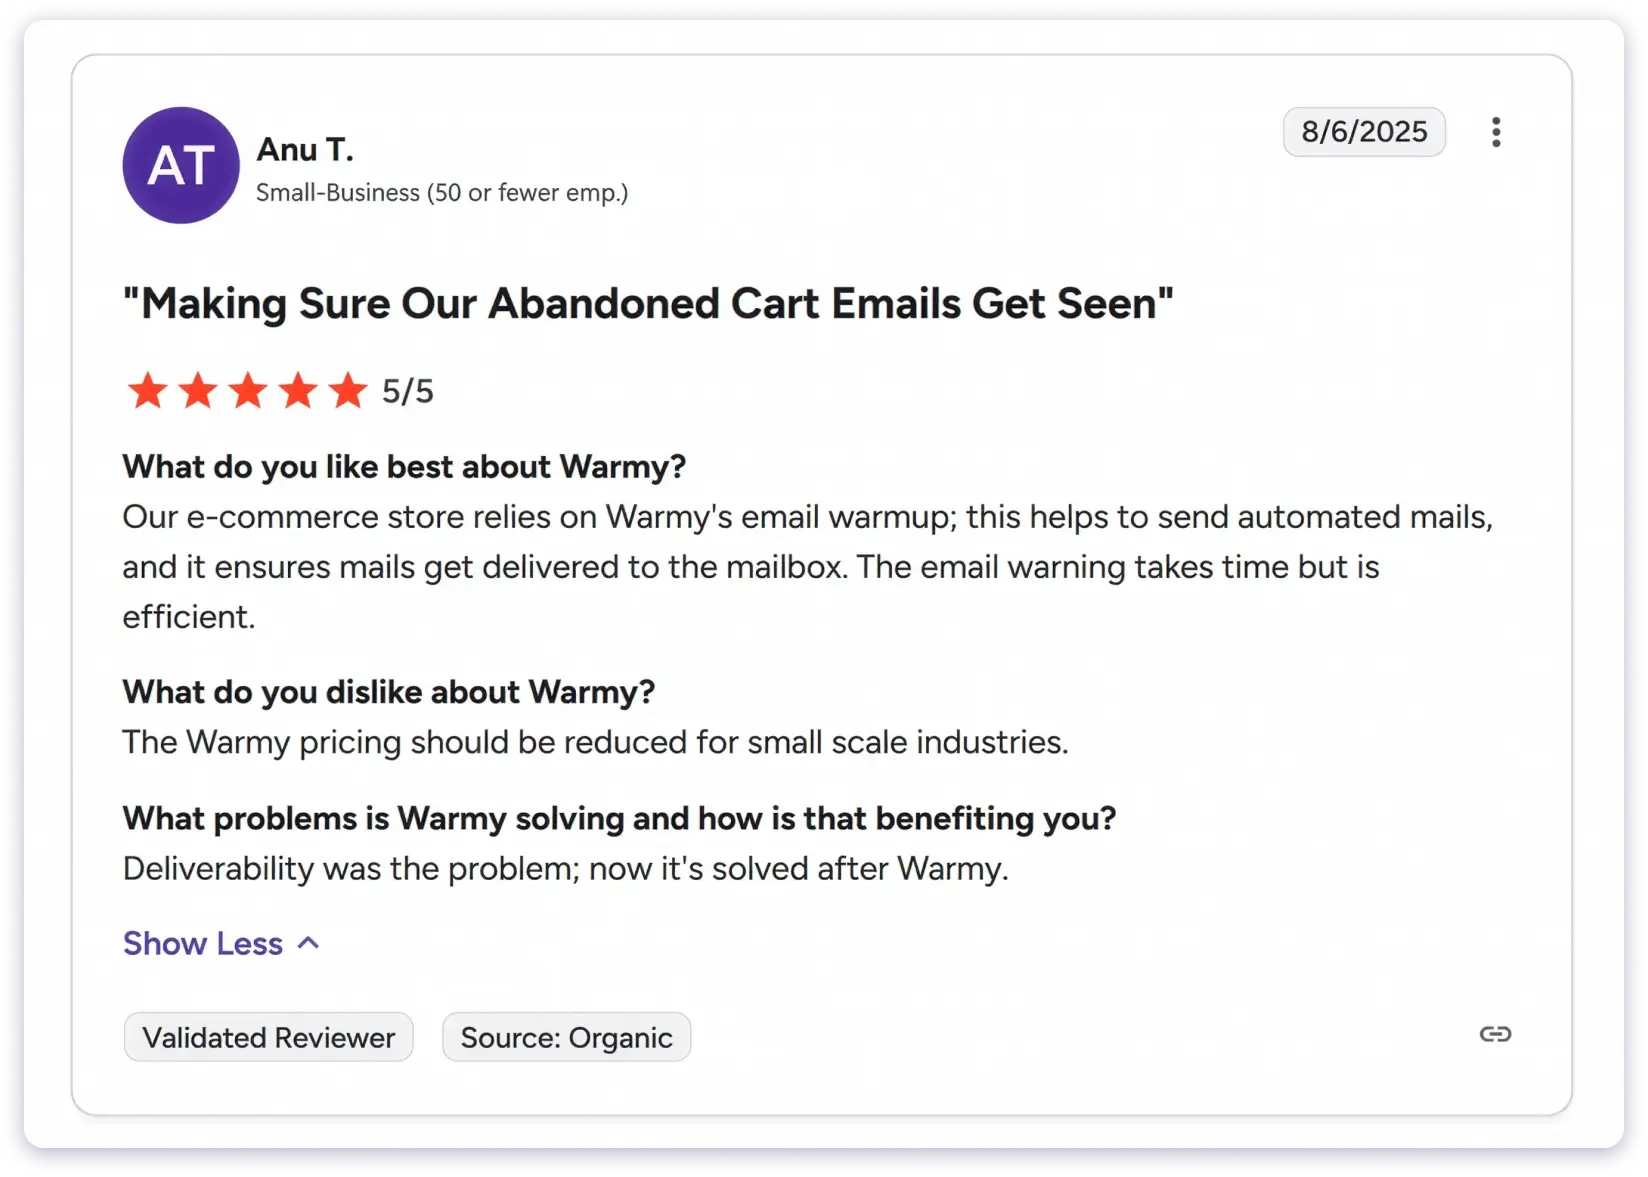Click the second red rating star
Image resolution: width=1648 pixels, height=1177 pixels.
point(198,391)
